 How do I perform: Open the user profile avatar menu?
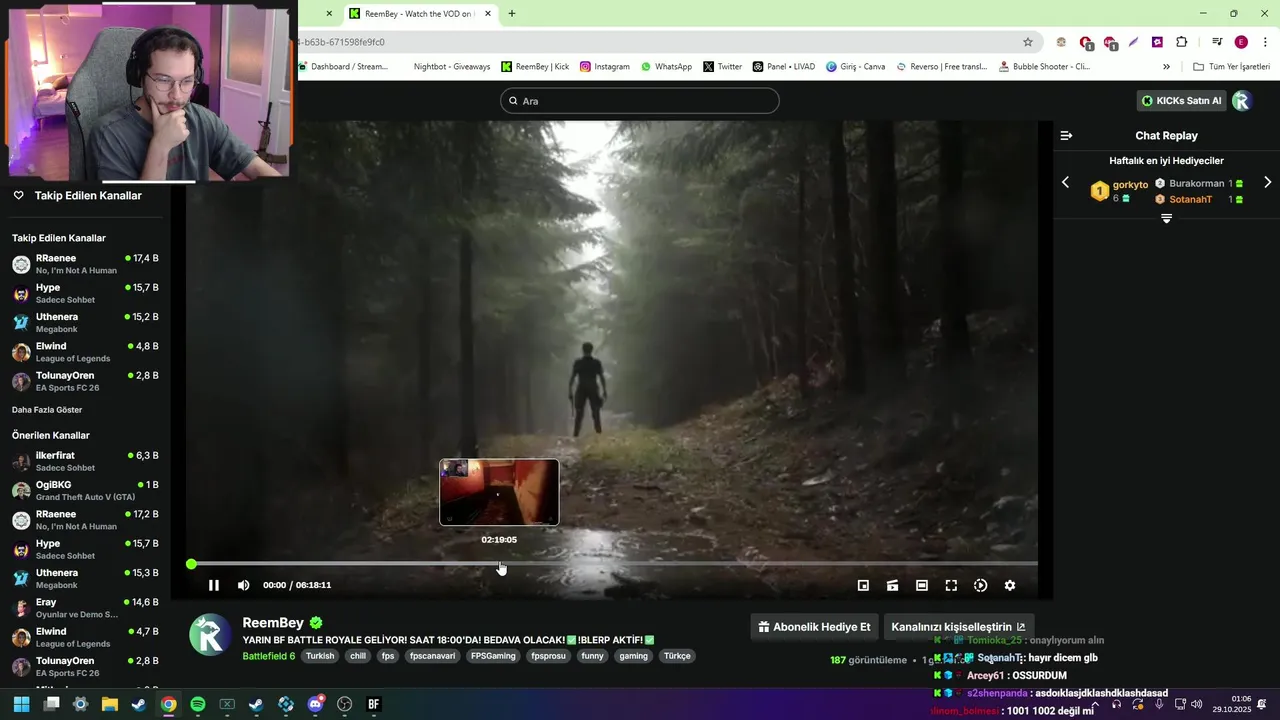click(1242, 101)
